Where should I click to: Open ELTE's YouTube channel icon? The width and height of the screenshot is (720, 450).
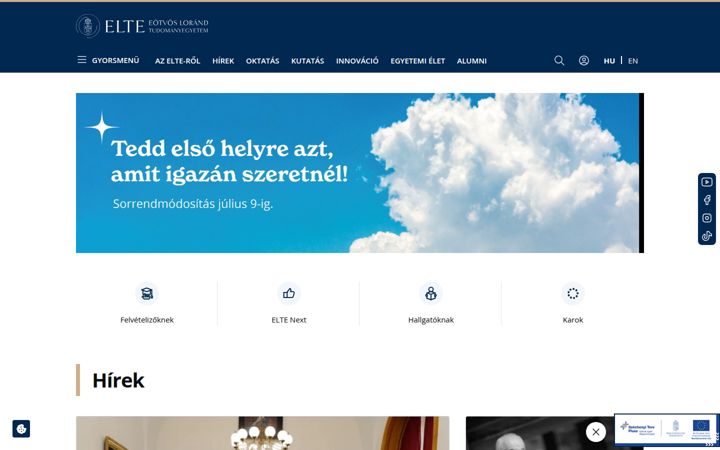pyautogui.click(x=707, y=182)
